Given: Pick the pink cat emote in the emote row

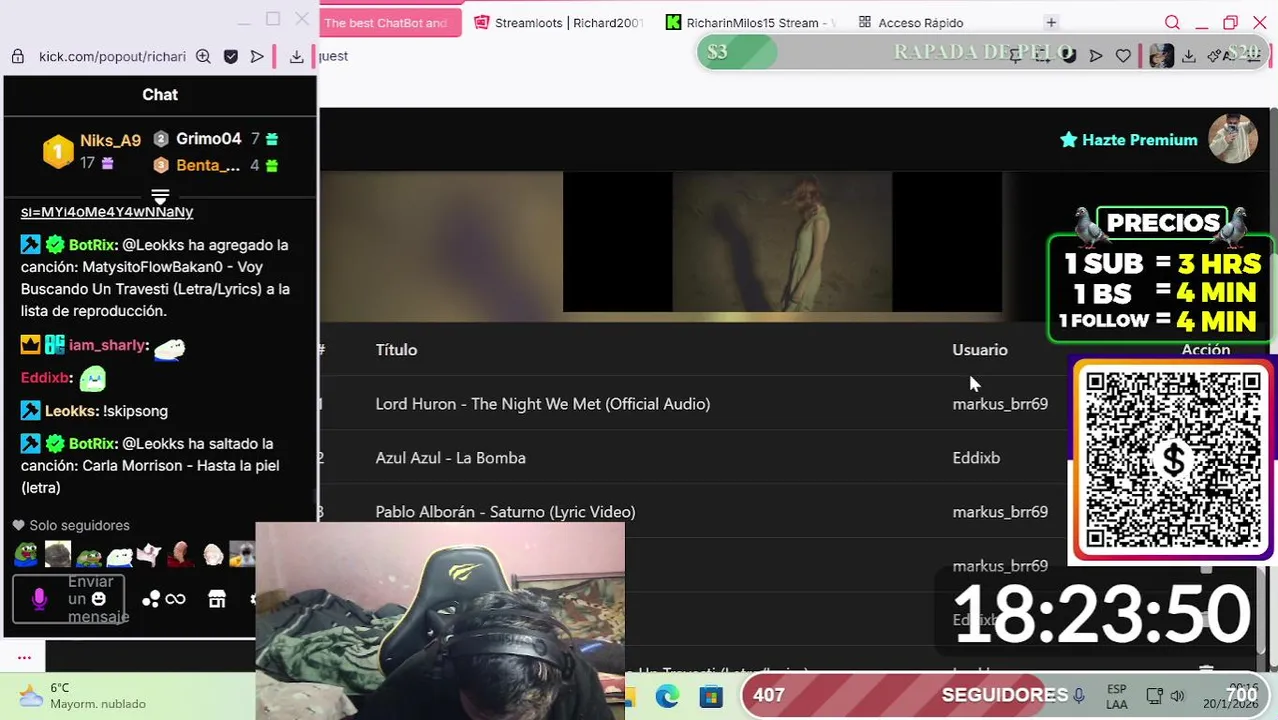Looking at the screenshot, I should [150, 554].
